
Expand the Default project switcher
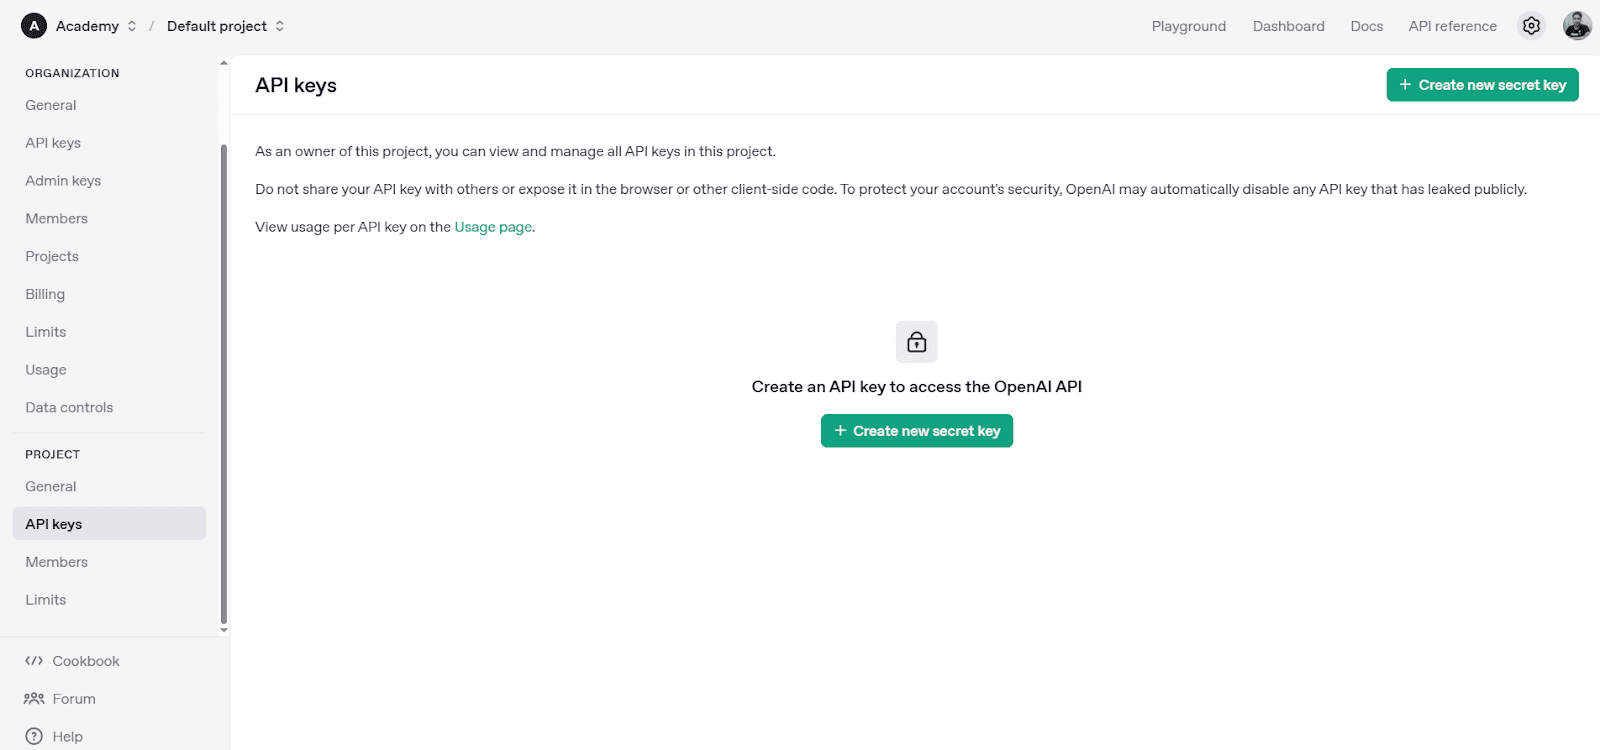(x=280, y=26)
